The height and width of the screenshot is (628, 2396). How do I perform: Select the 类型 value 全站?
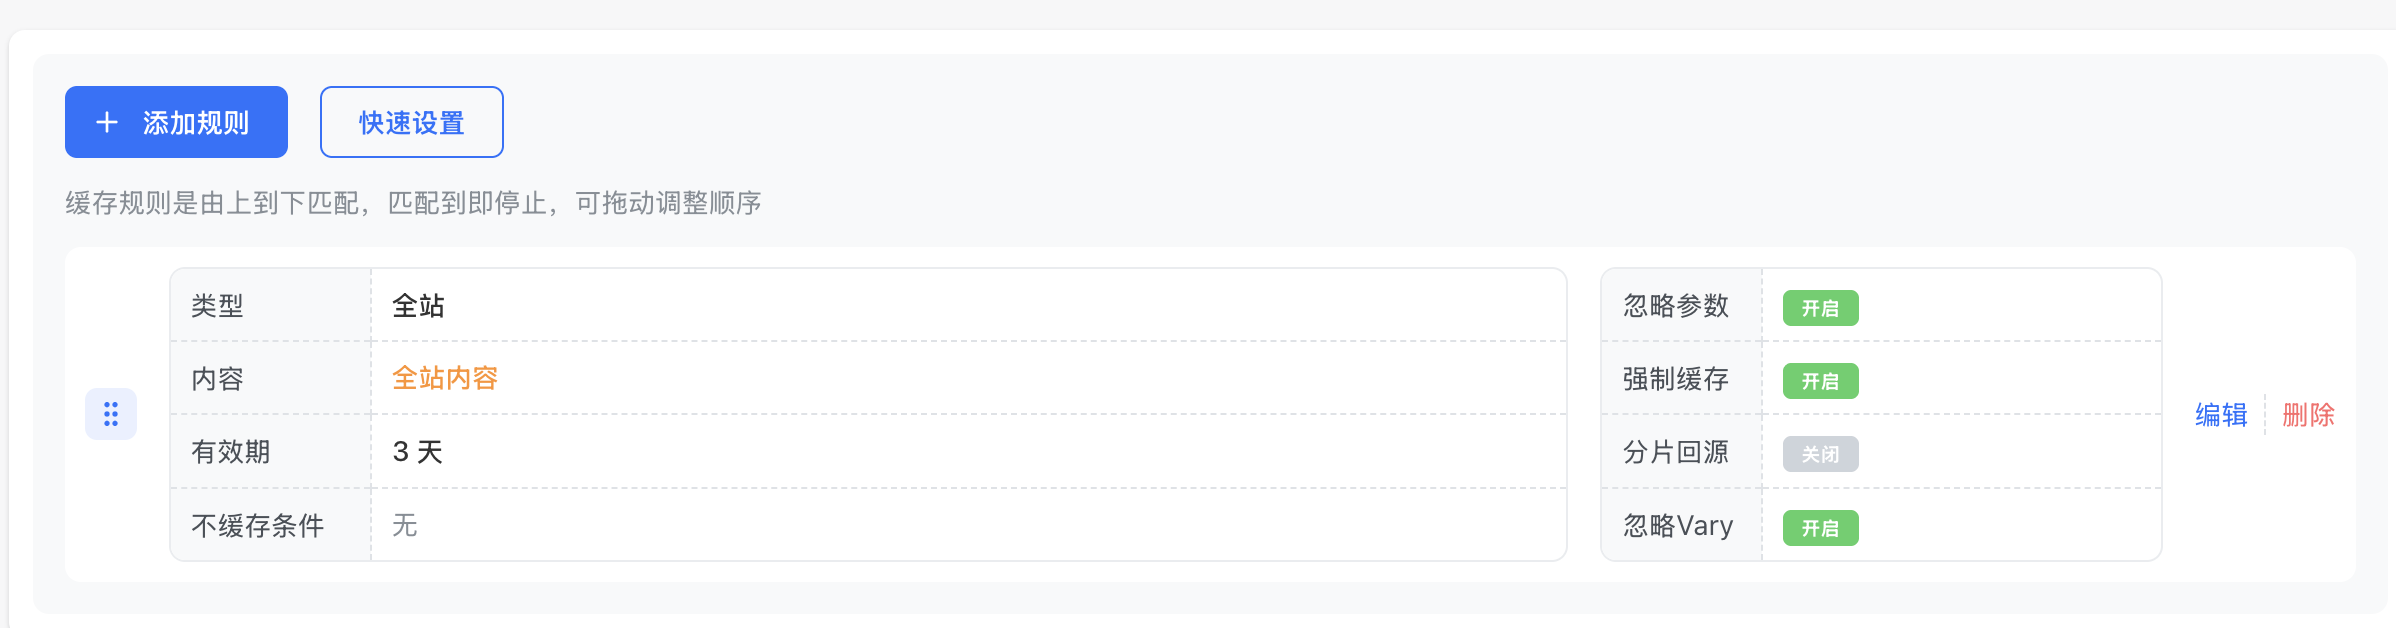click(x=418, y=305)
